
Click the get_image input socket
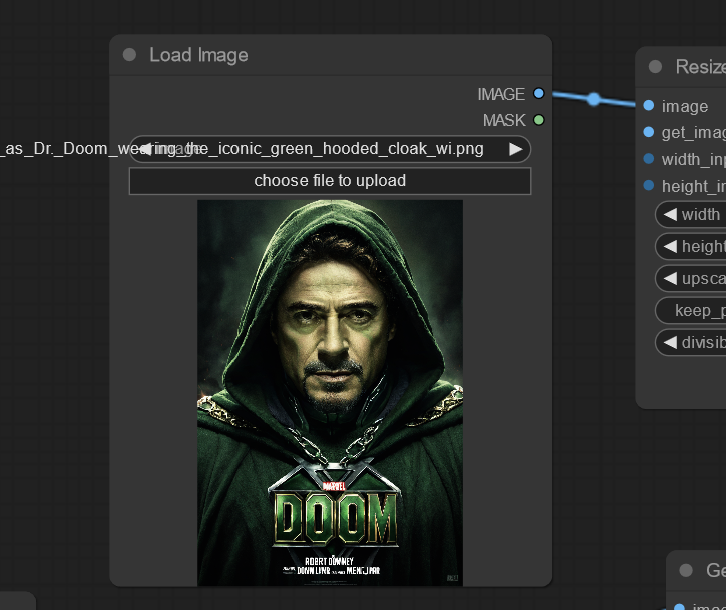click(649, 132)
